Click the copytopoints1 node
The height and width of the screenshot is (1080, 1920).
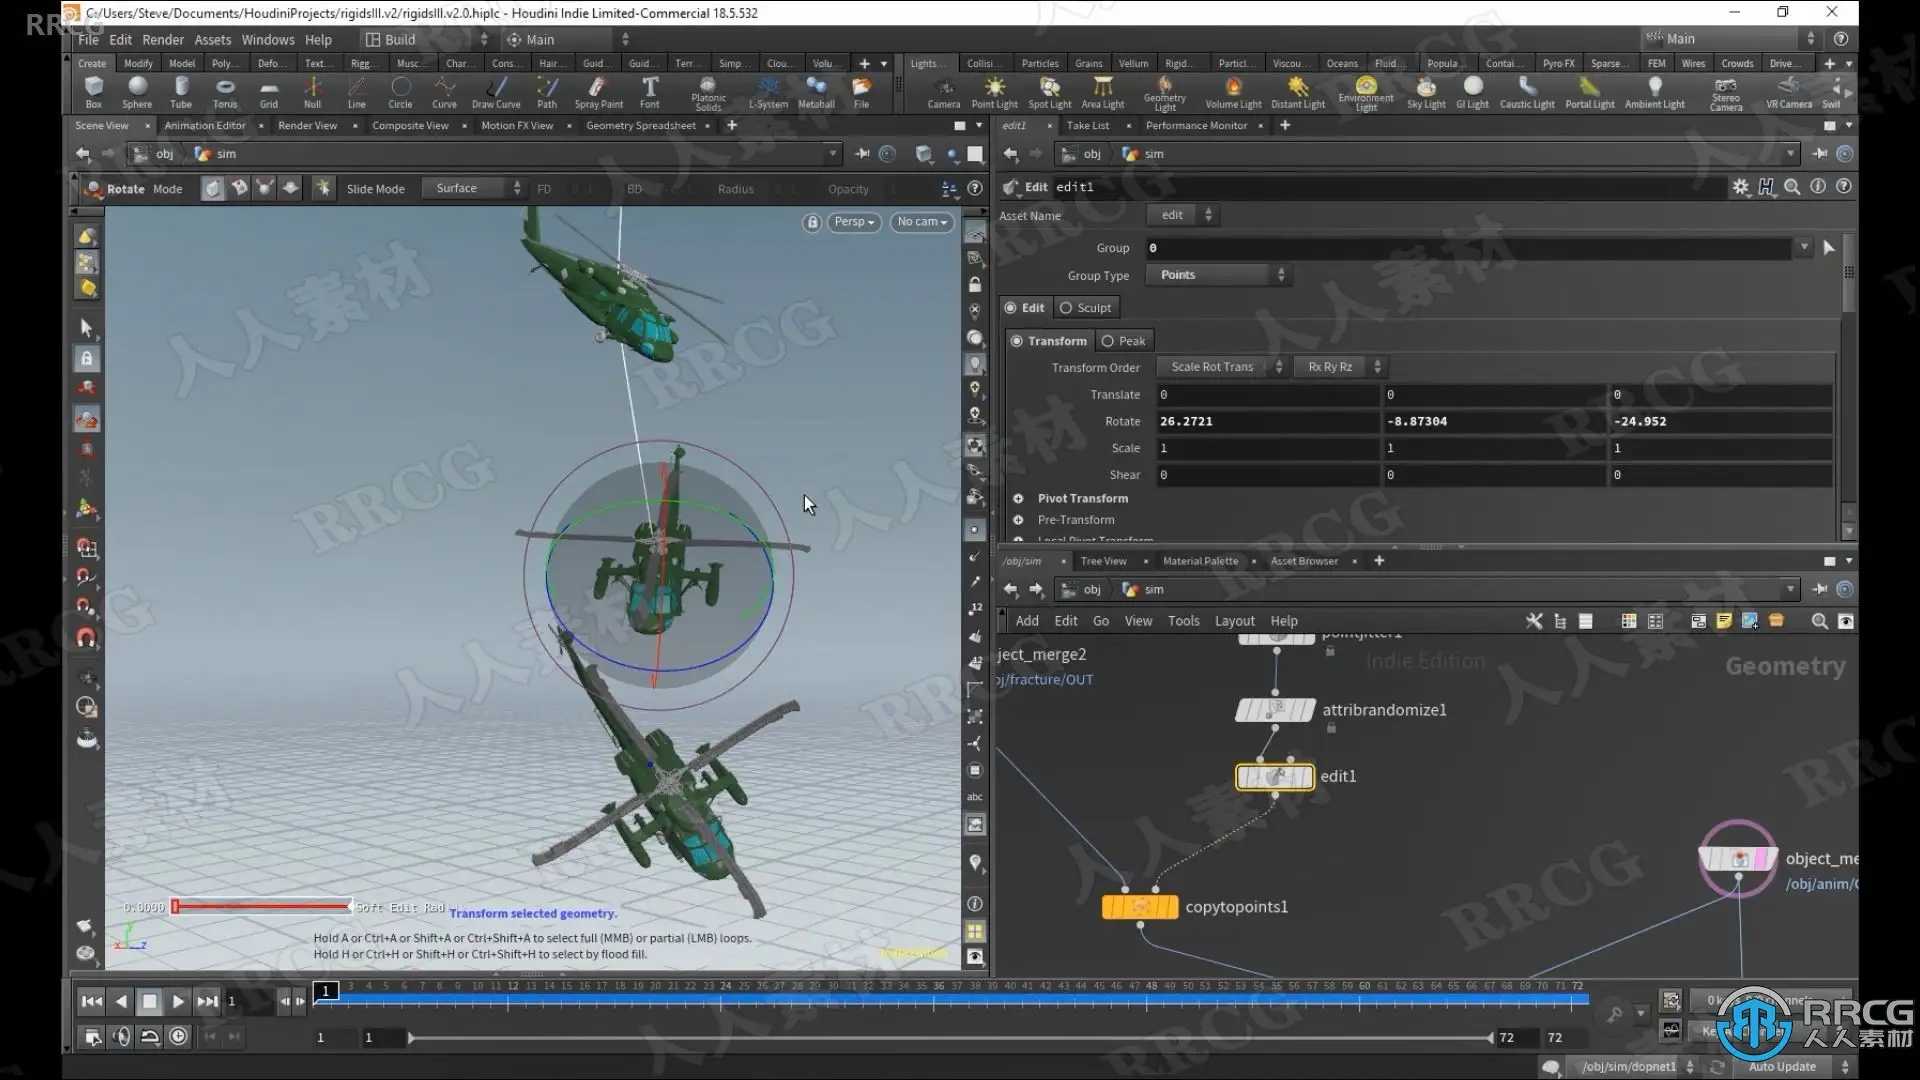click(1140, 907)
